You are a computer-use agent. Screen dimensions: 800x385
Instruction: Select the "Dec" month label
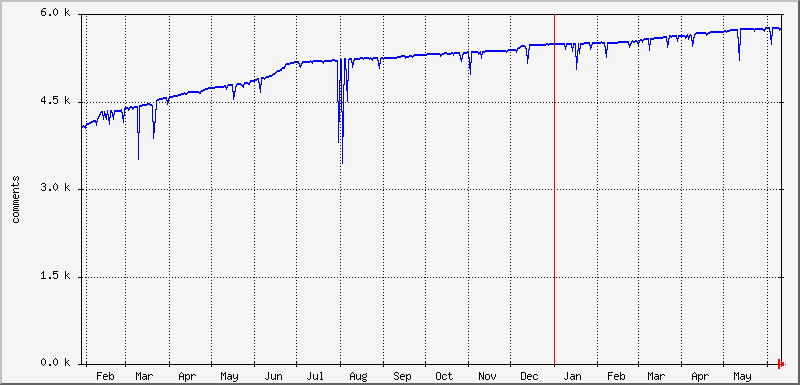click(530, 377)
